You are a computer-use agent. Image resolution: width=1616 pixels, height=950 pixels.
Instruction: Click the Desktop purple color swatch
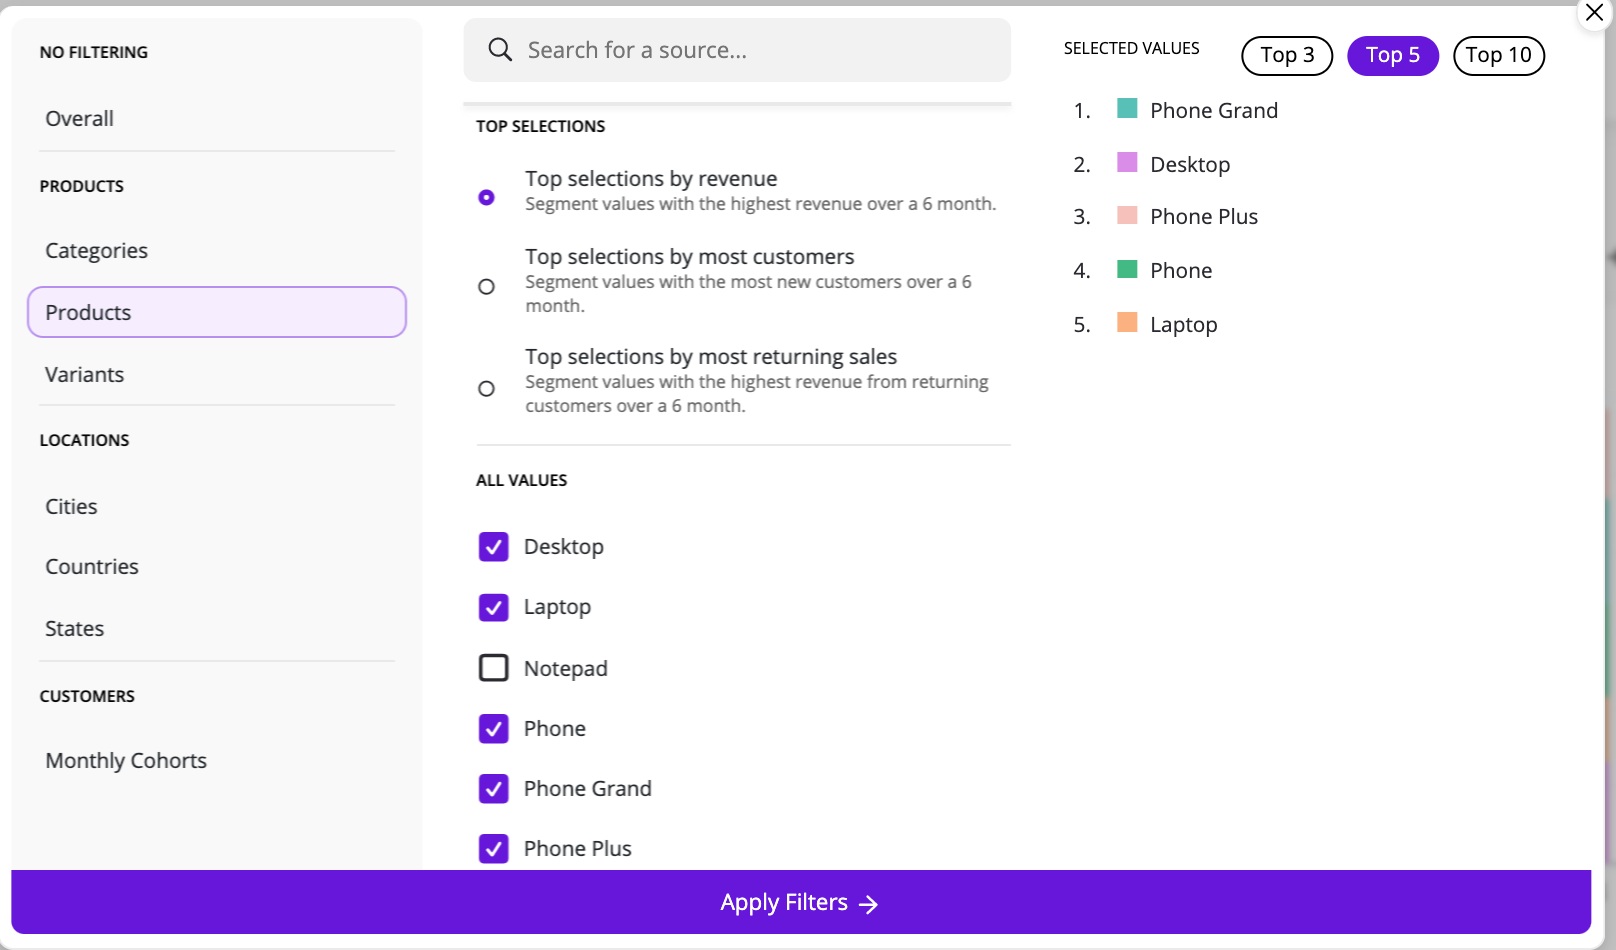(1127, 163)
